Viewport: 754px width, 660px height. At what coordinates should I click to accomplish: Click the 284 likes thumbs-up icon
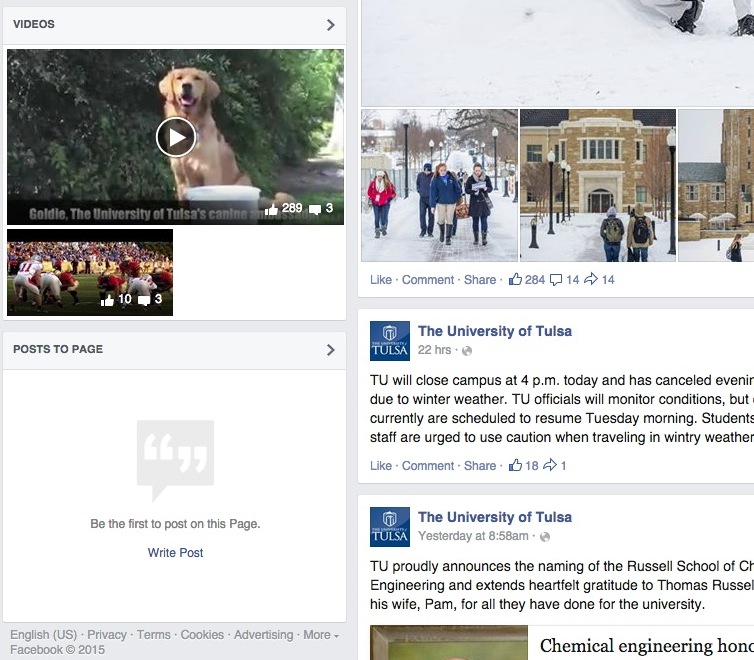(x=515, y=279)
